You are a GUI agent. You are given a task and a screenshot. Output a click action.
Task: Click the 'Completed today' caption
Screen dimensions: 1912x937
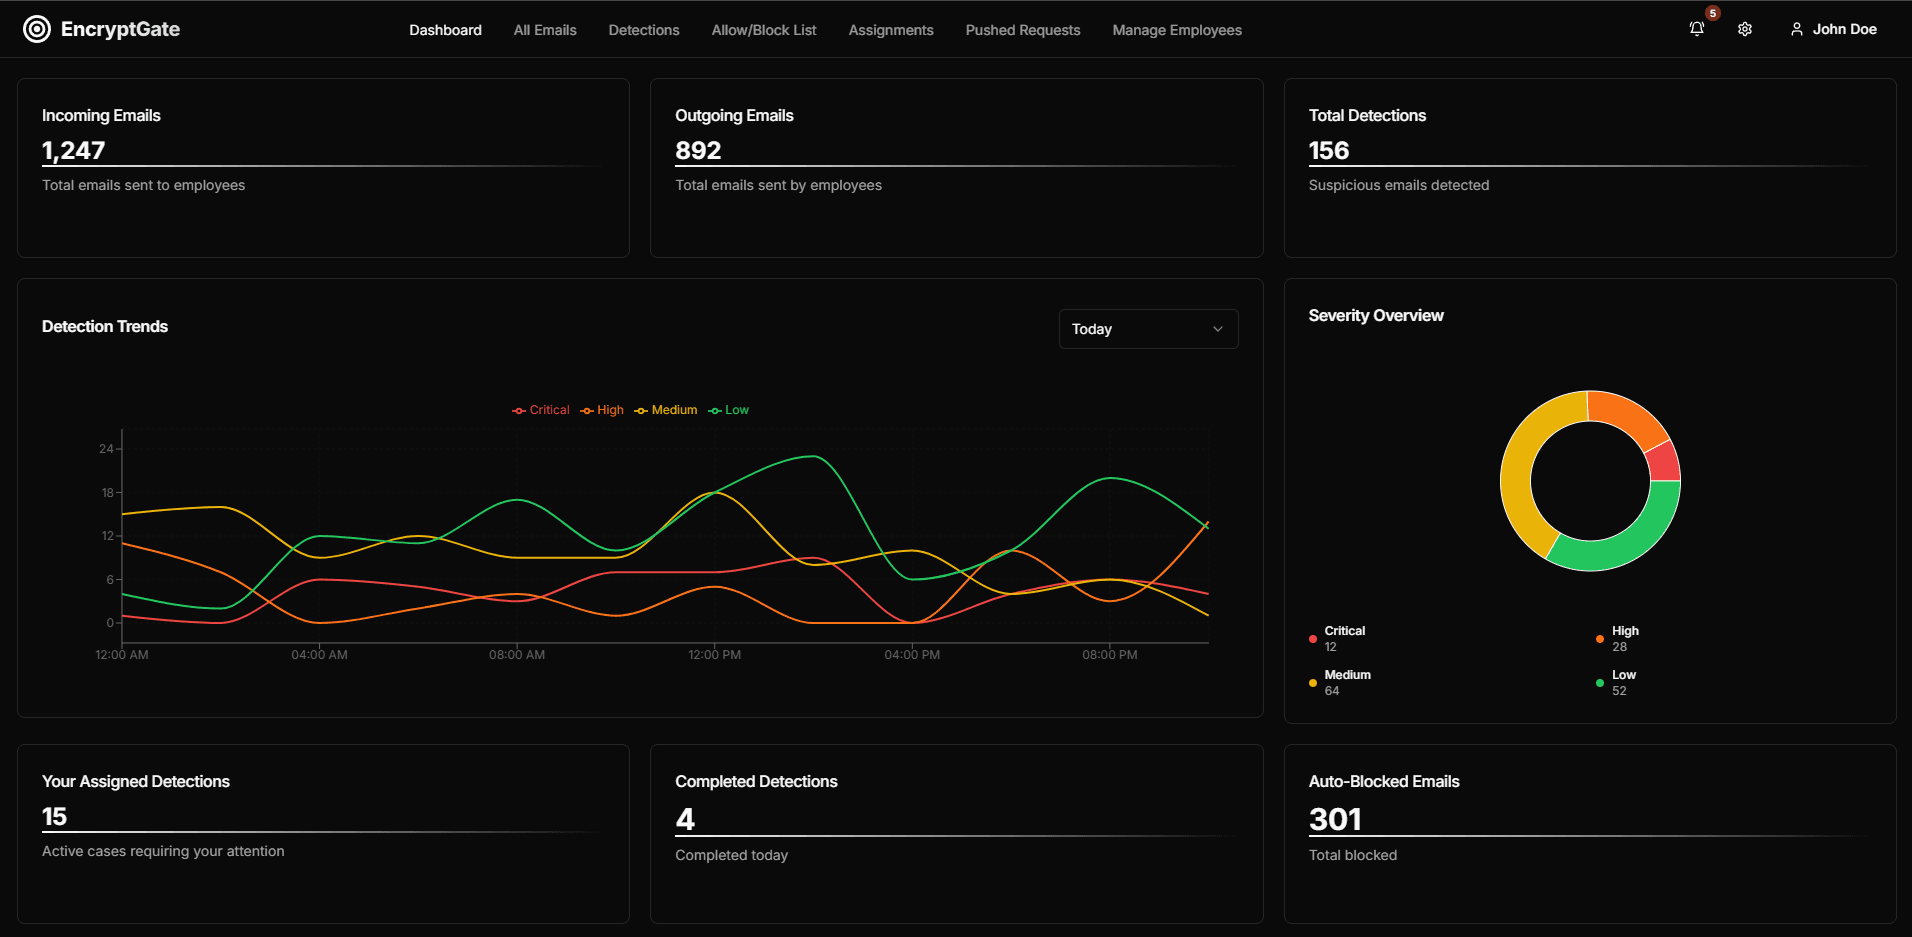731,855
